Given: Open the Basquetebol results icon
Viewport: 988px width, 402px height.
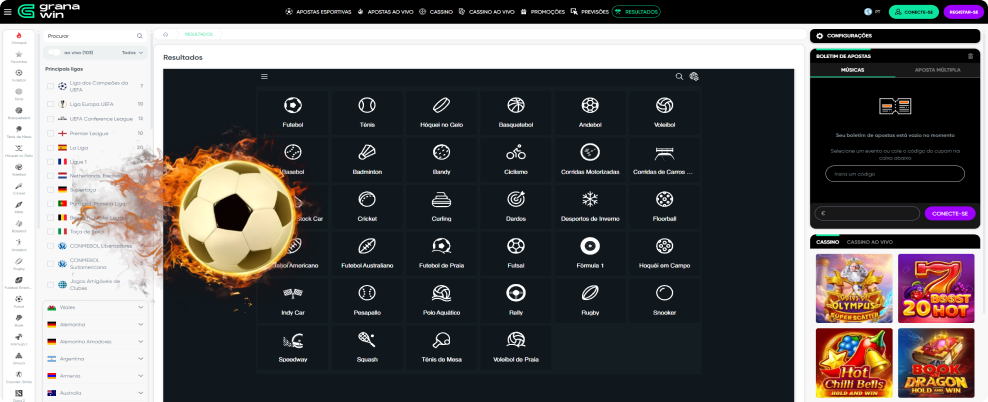Looking at the screenshot, I should pyautogui.click(x=515, y=105).
